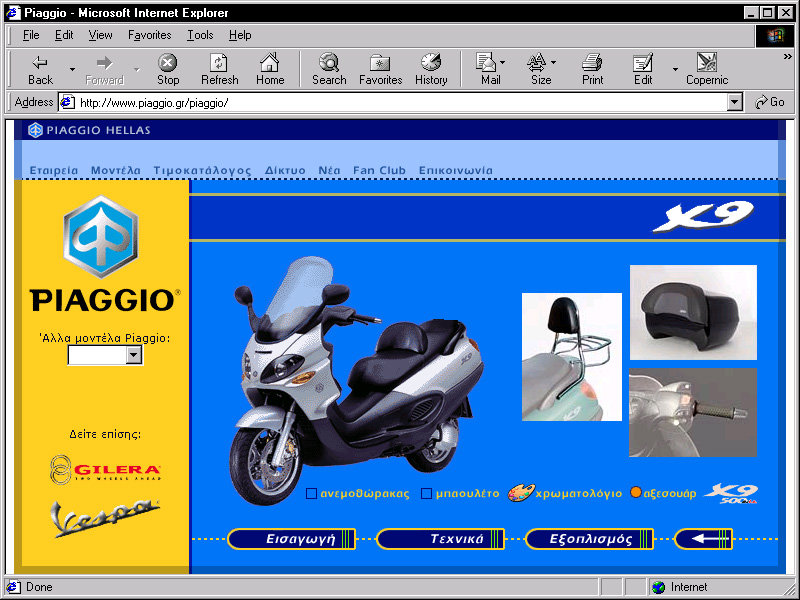
Task: Open the Edit menu
Action: (x=64, y=35)
